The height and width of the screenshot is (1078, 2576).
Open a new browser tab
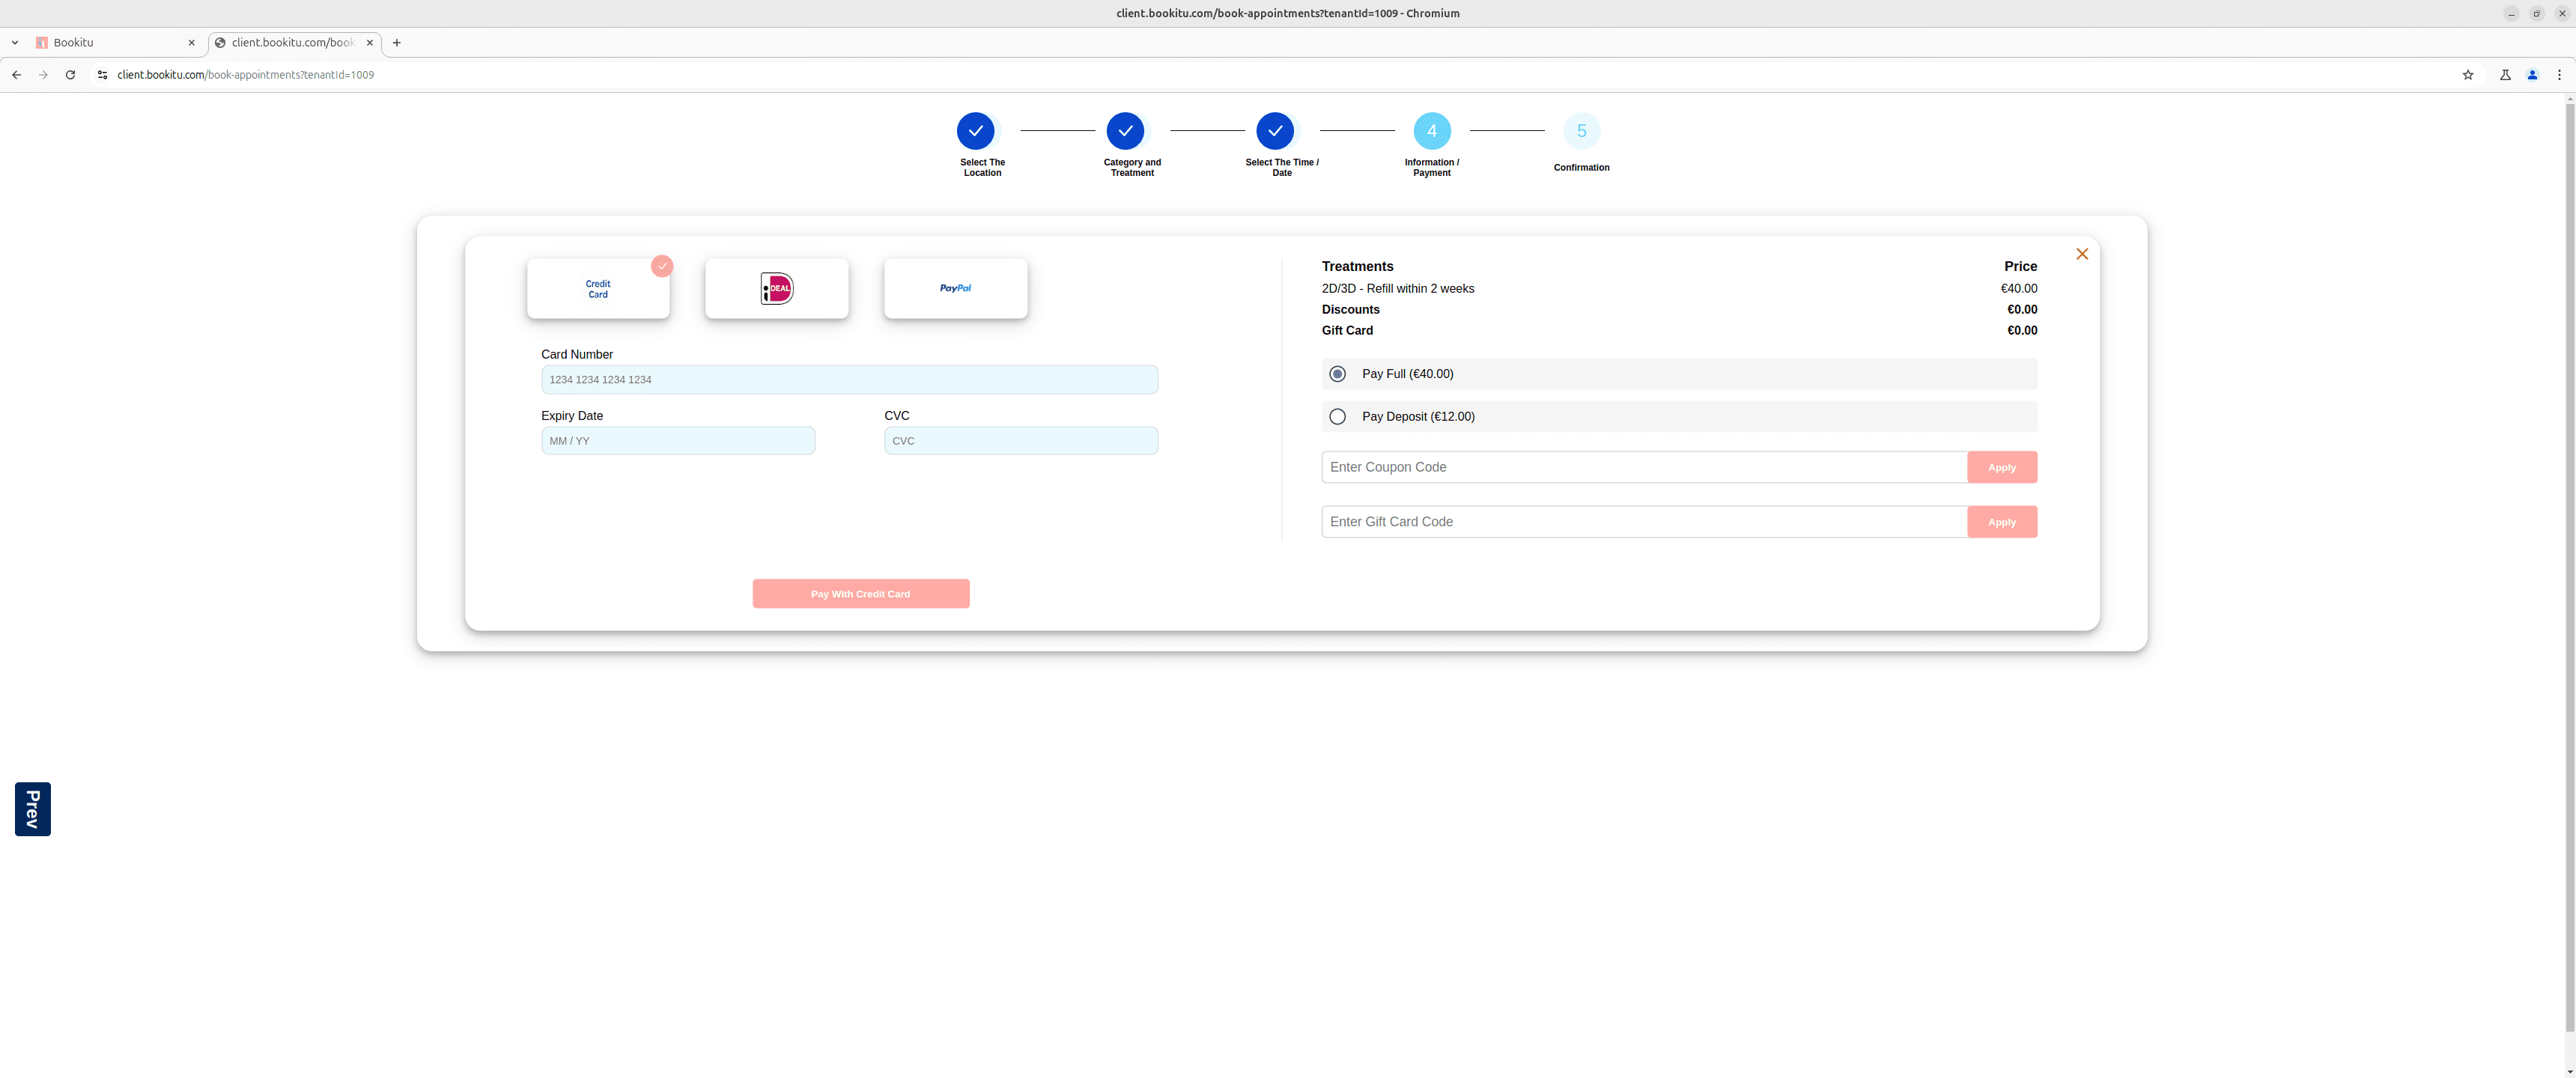click(x=397, y=43)
